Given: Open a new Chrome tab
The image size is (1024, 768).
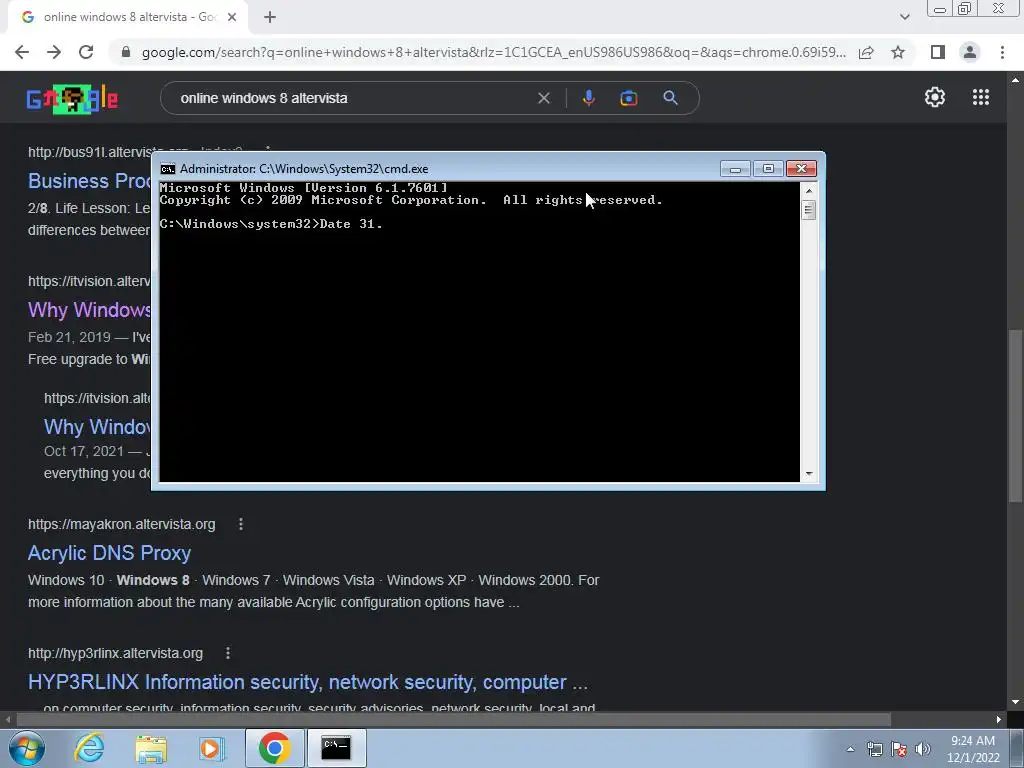Looking at the screenshot, I should click(x=270, y=17).
